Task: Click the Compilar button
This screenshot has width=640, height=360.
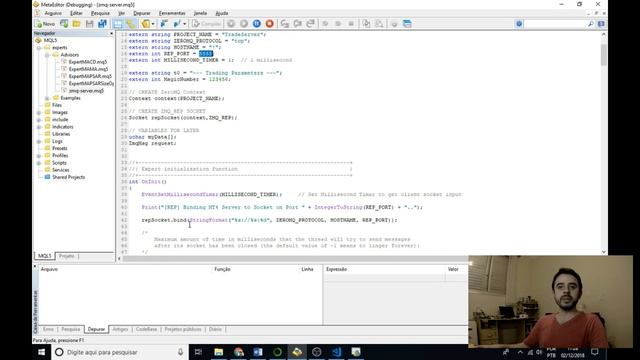Action: click(206, 24)
